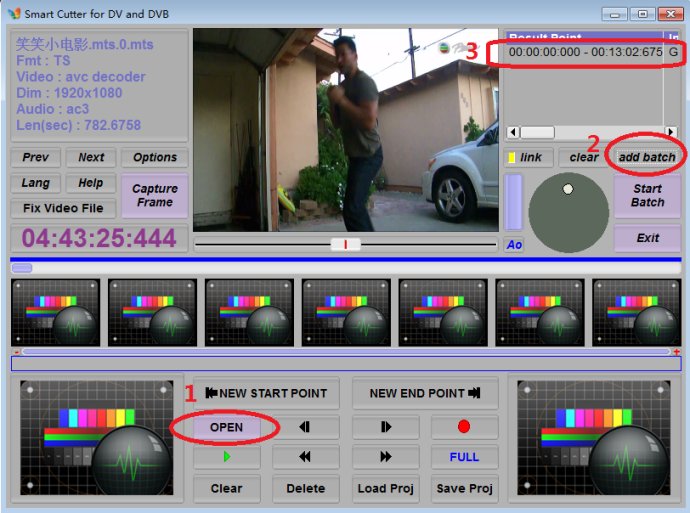This screenshot has width=690, height=513.
Task: Click the video position slider handle
Action: coord(345,245)
